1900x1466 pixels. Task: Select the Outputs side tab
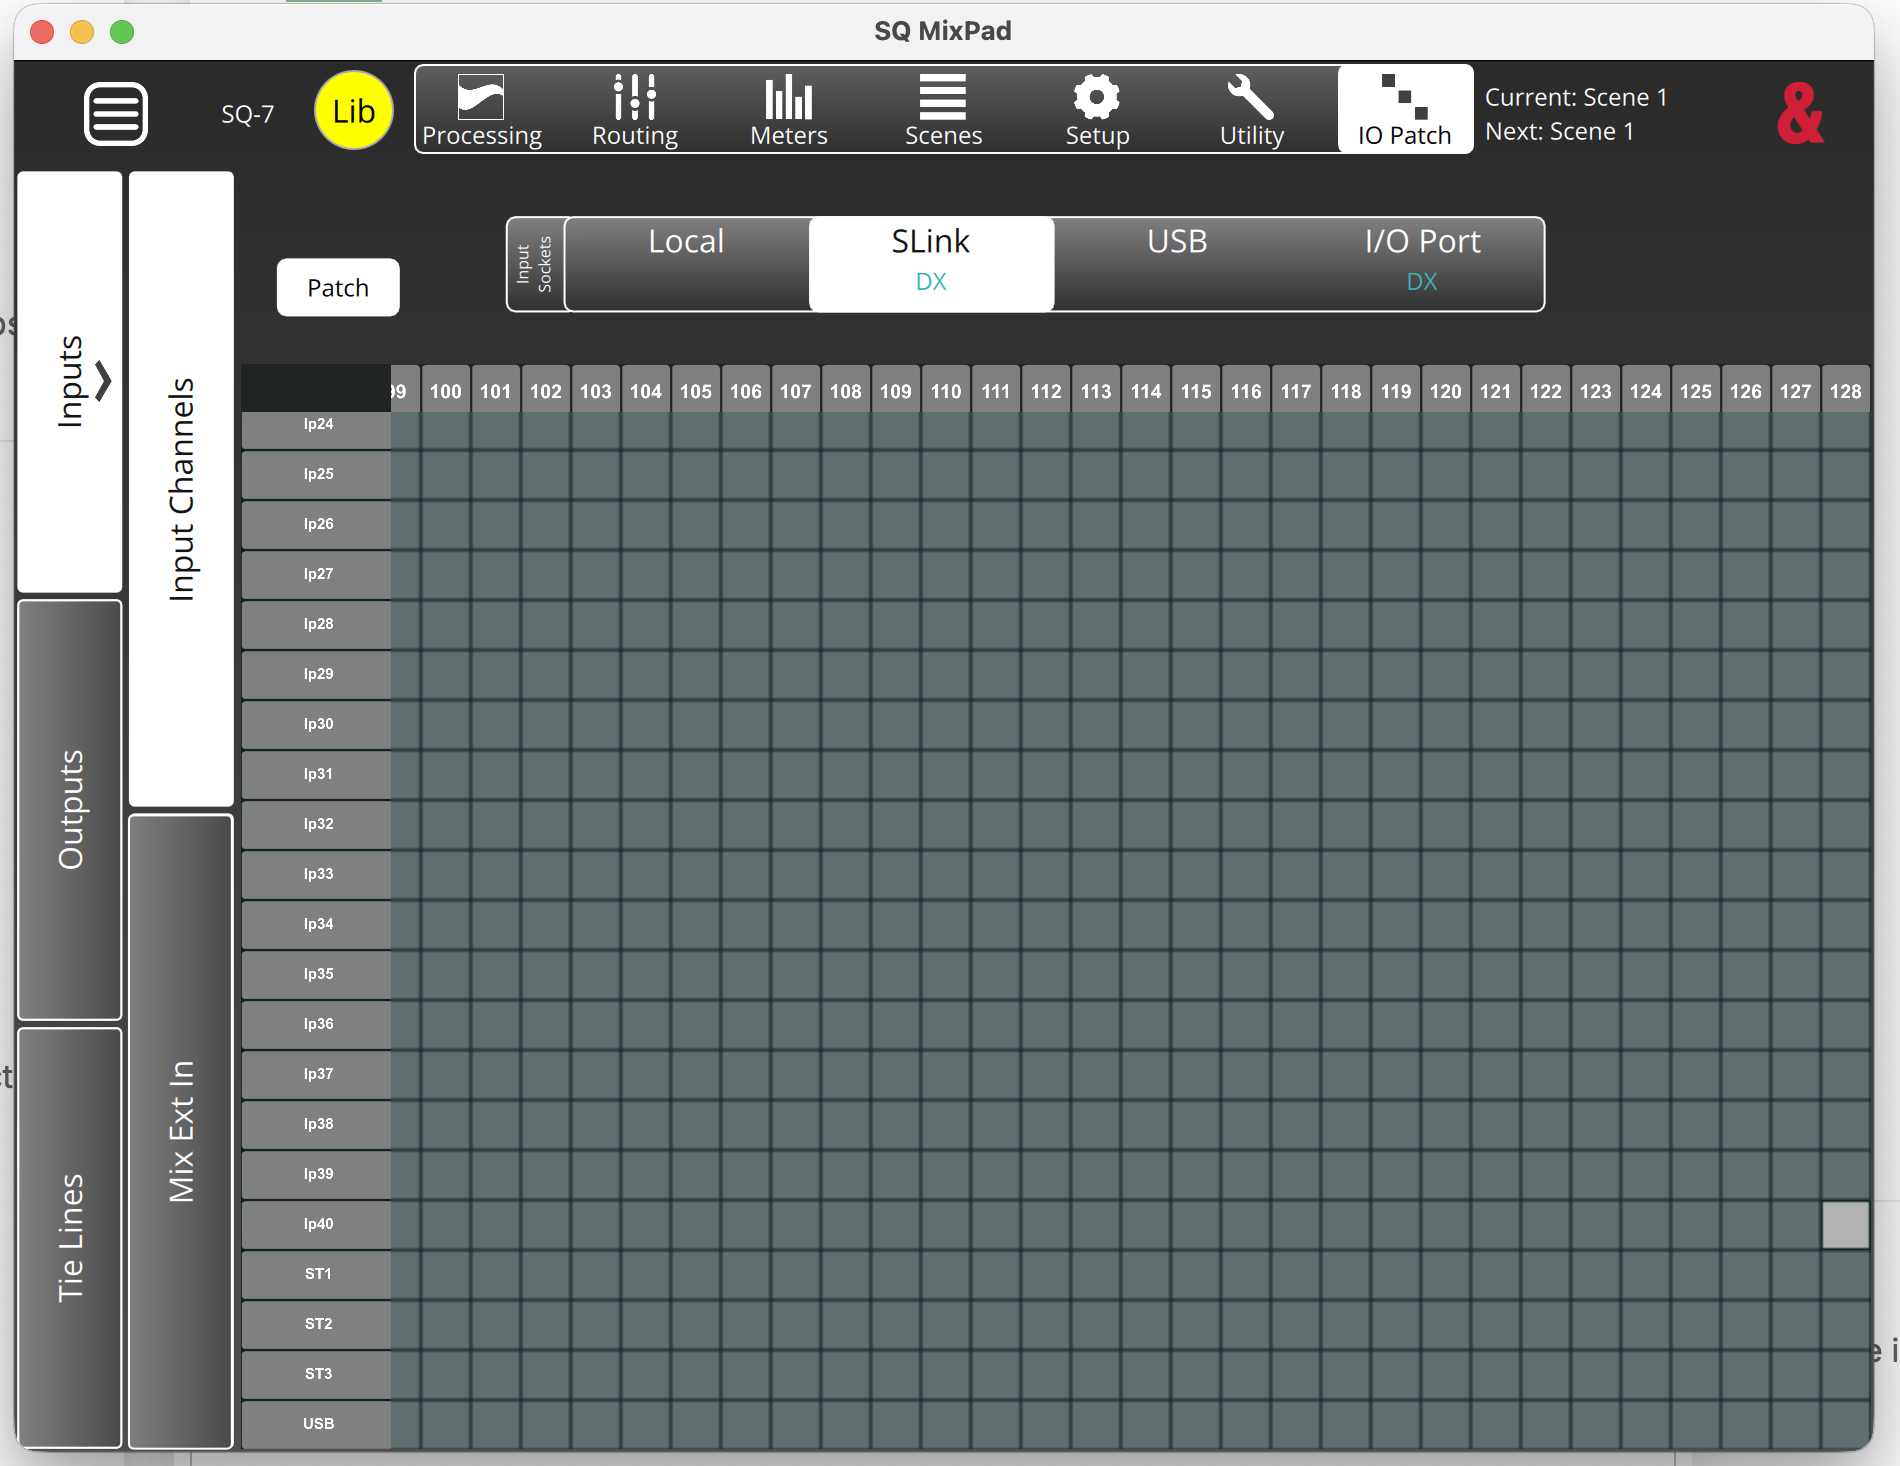(70, 810)
